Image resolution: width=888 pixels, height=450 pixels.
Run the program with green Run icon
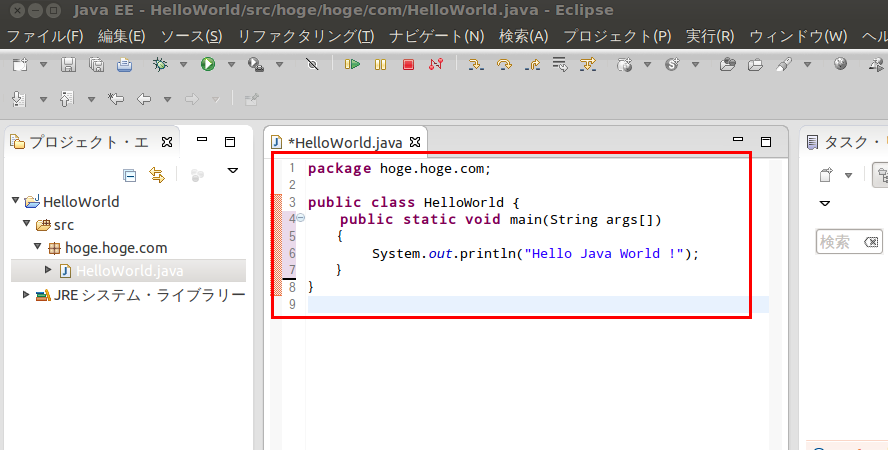[x=208, y=65]
